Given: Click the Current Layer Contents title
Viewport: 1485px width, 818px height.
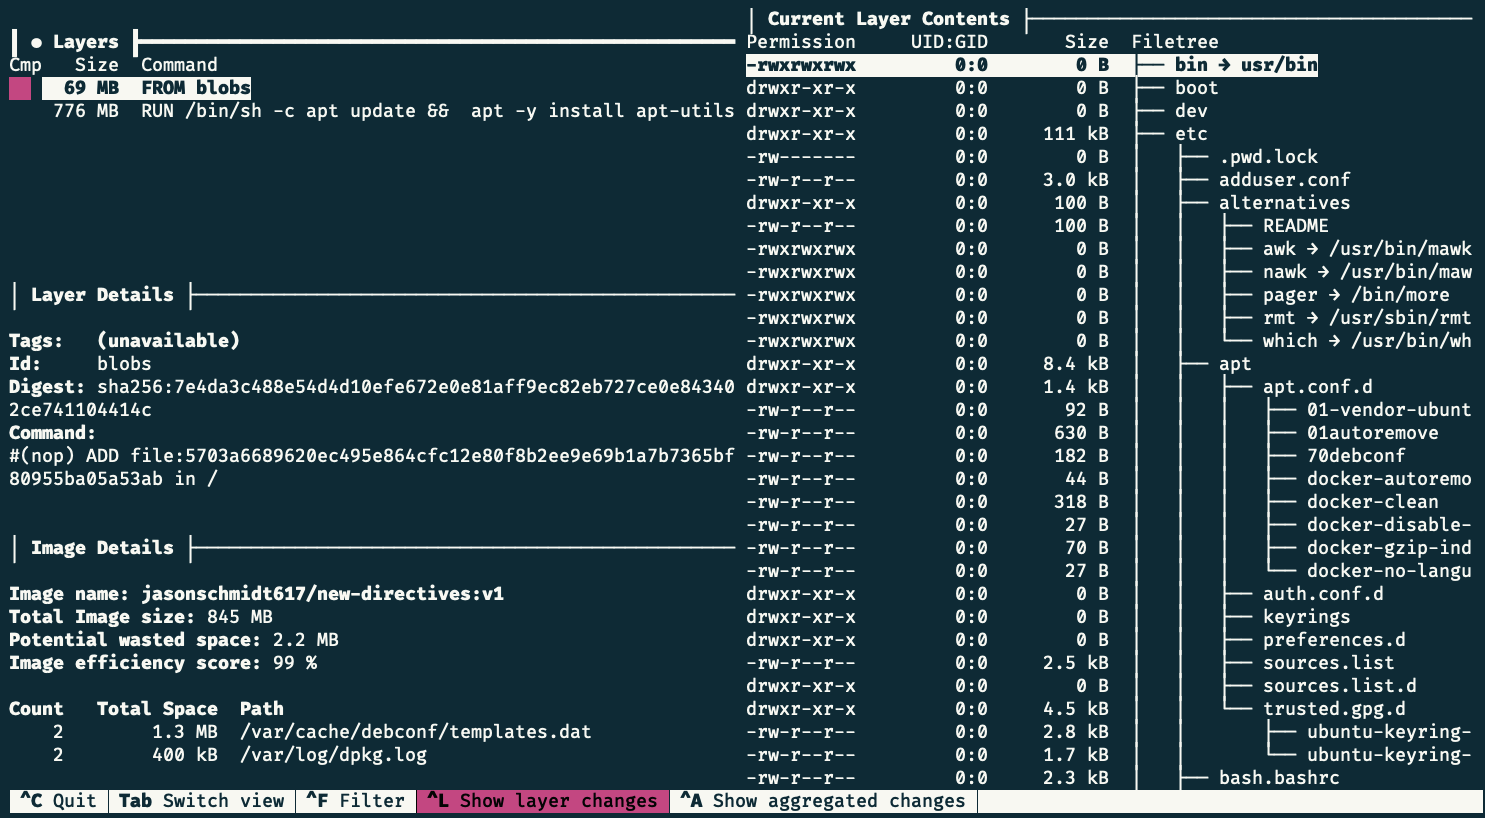Looking at the screenshot, I should [x=888, y=19].
